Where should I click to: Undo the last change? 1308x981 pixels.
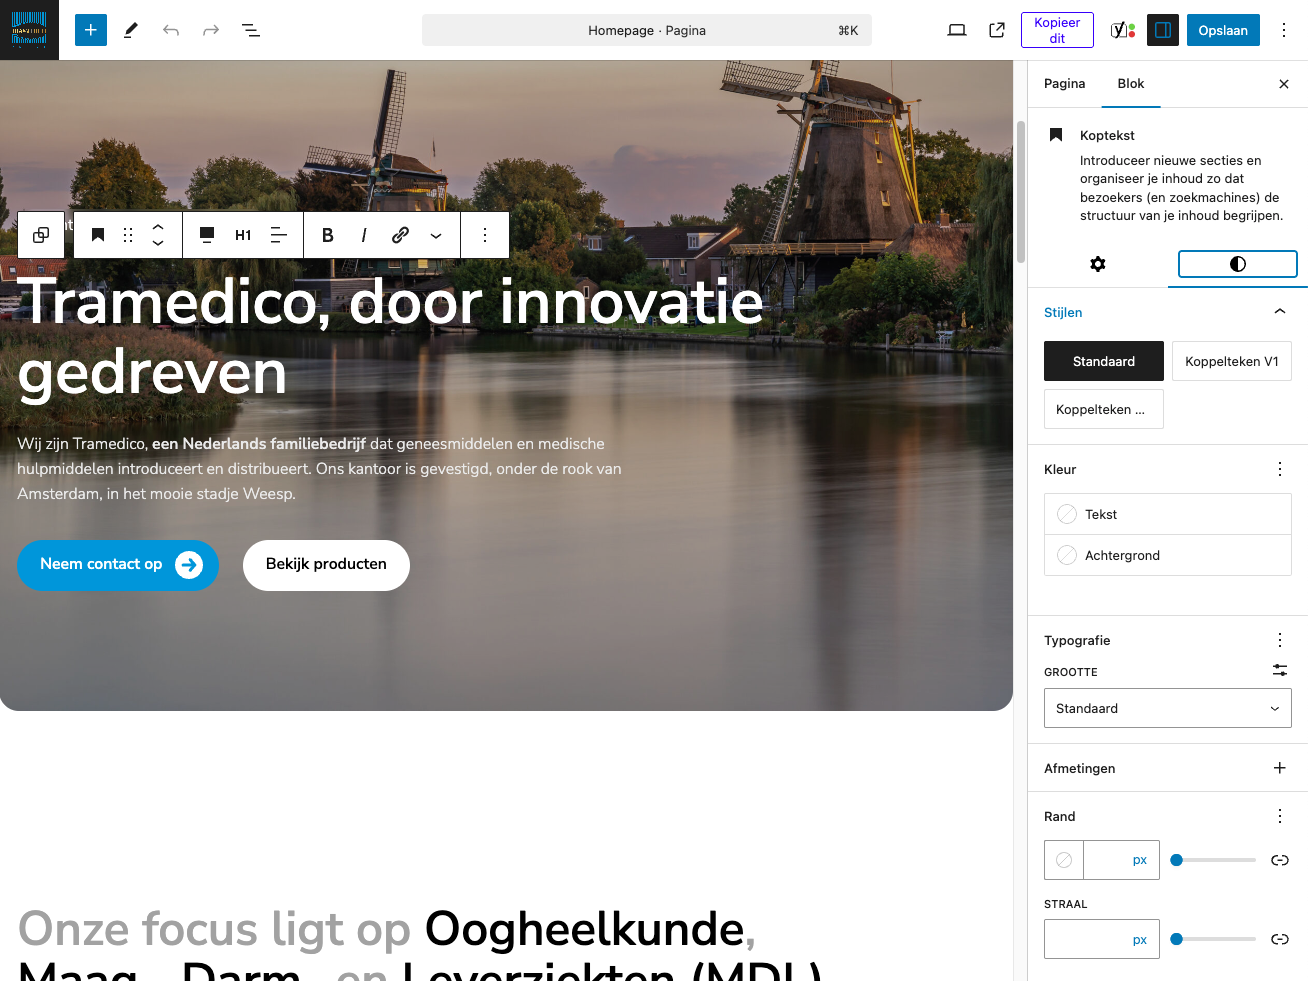point(171,30)
